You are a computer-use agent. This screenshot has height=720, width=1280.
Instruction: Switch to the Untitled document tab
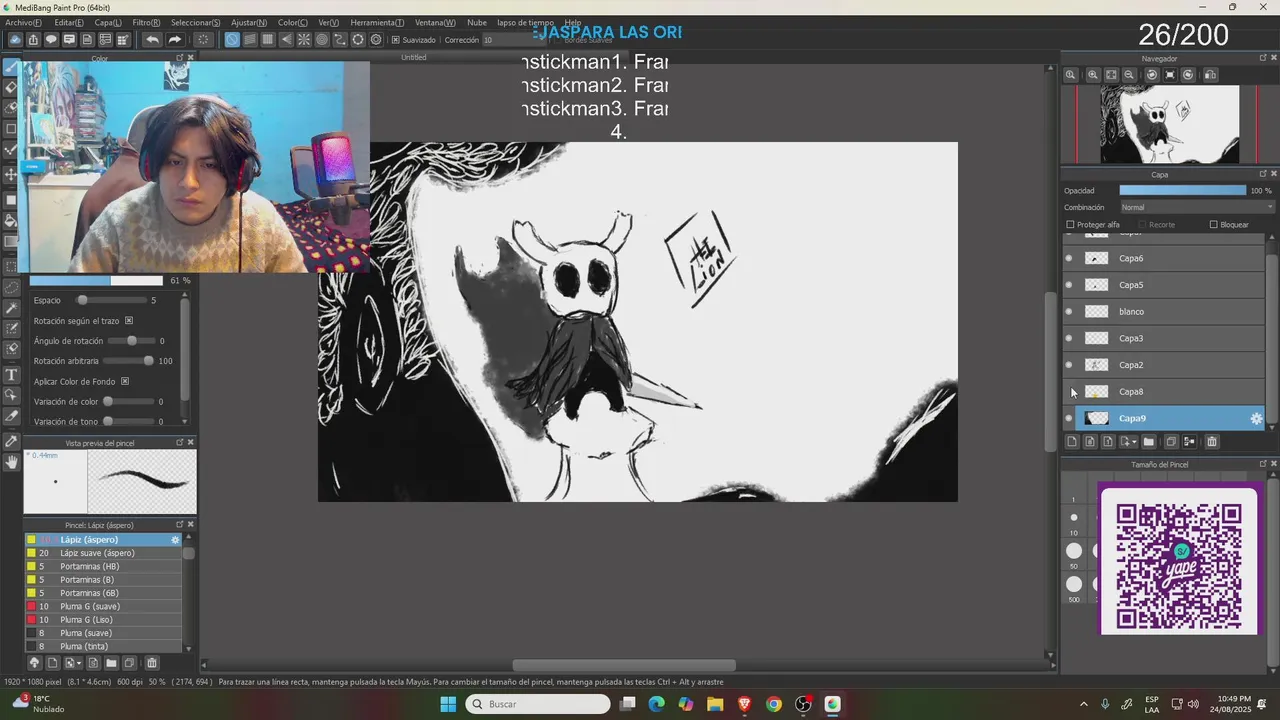click(x=414, y=57)
